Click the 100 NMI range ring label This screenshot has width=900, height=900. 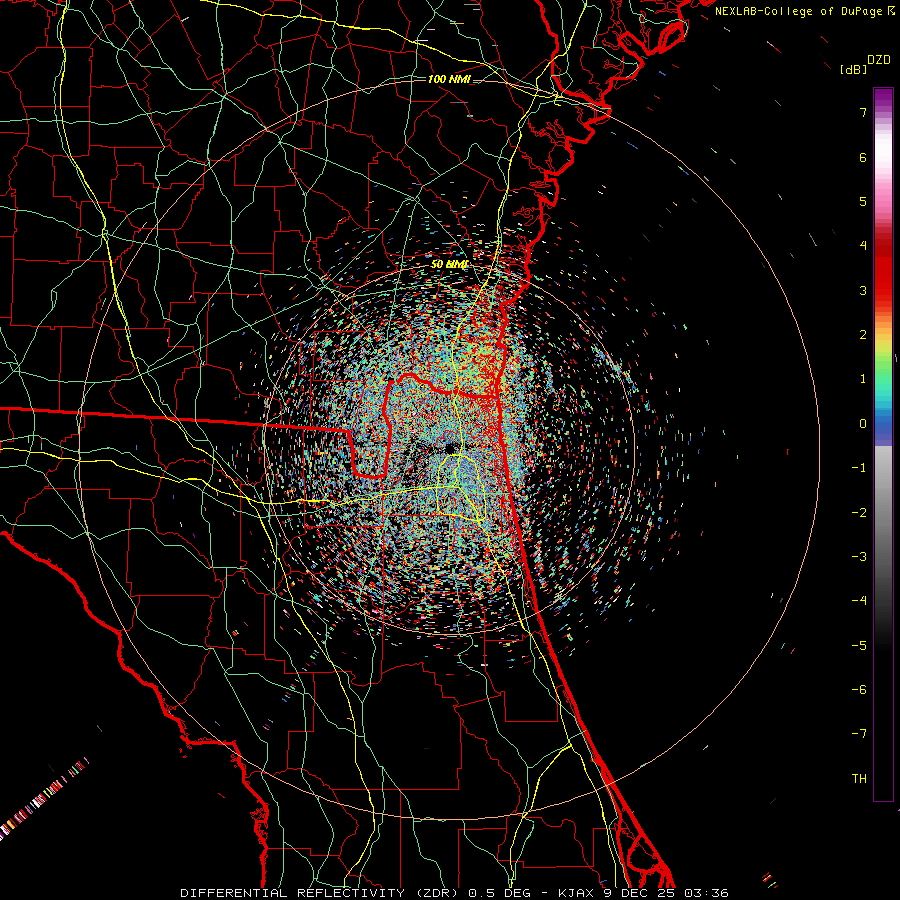[449, 79]
